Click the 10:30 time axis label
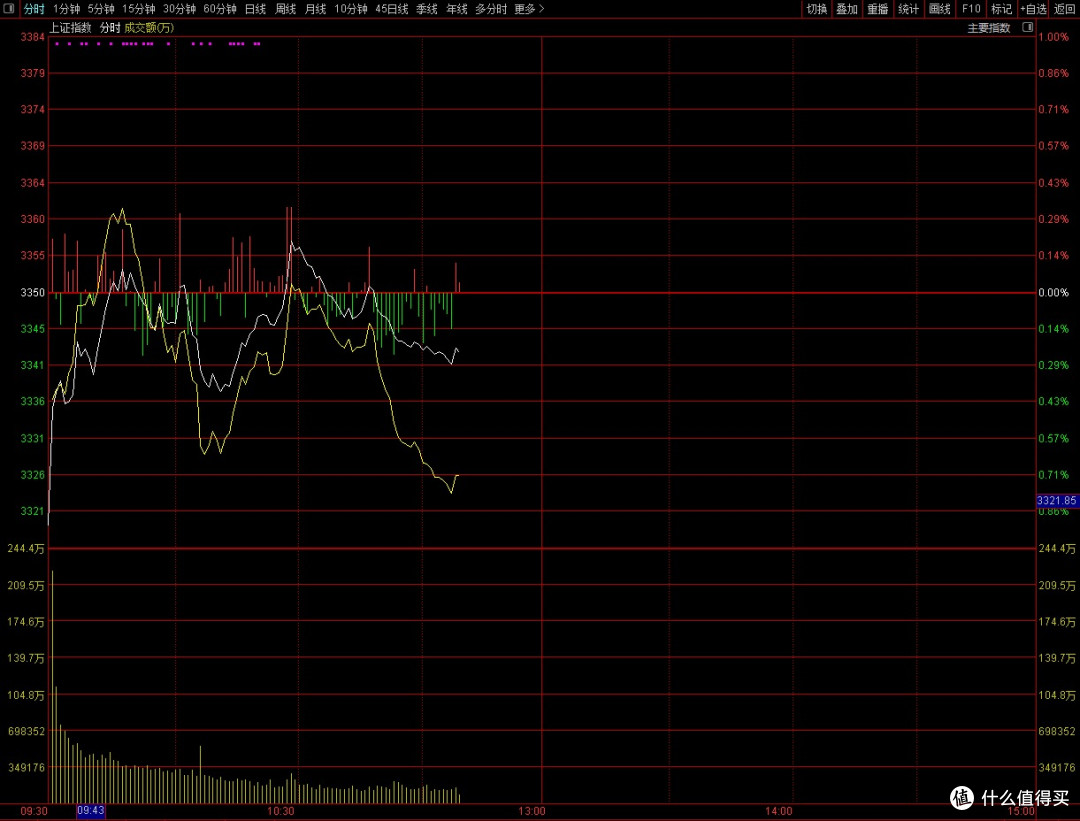This screenshot has width=1080, height=821. pyautogui.click(x=280, y=811)
